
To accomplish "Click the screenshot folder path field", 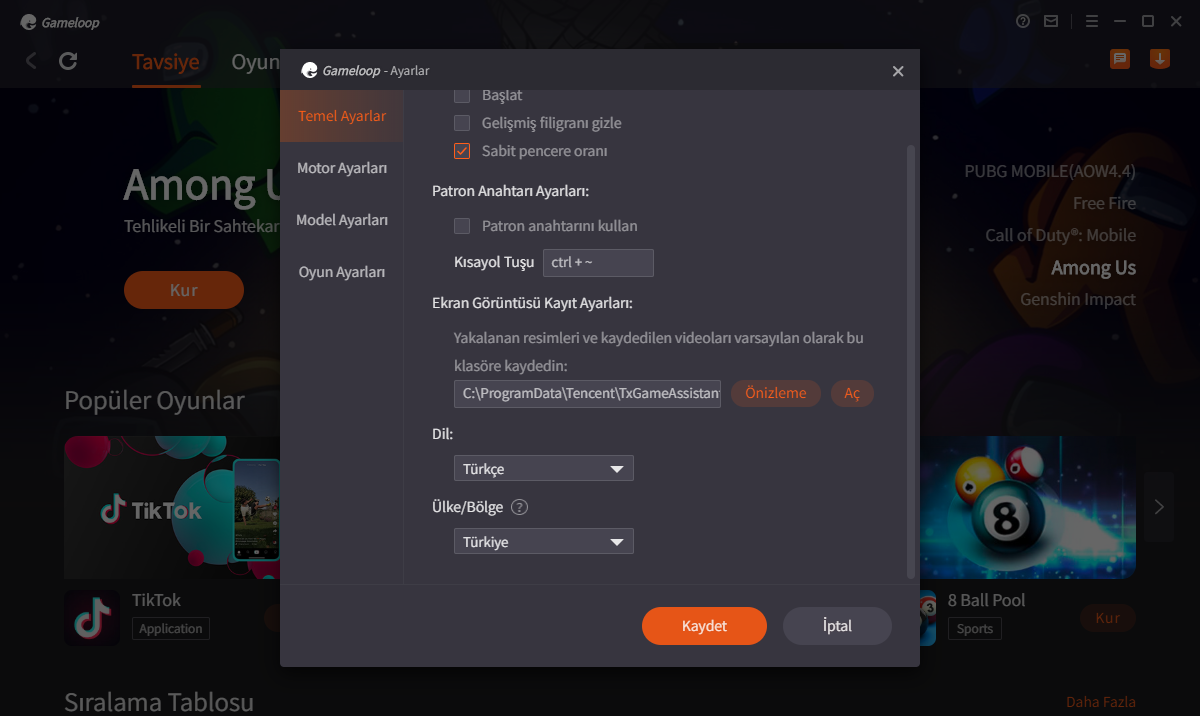I will 588,393.
